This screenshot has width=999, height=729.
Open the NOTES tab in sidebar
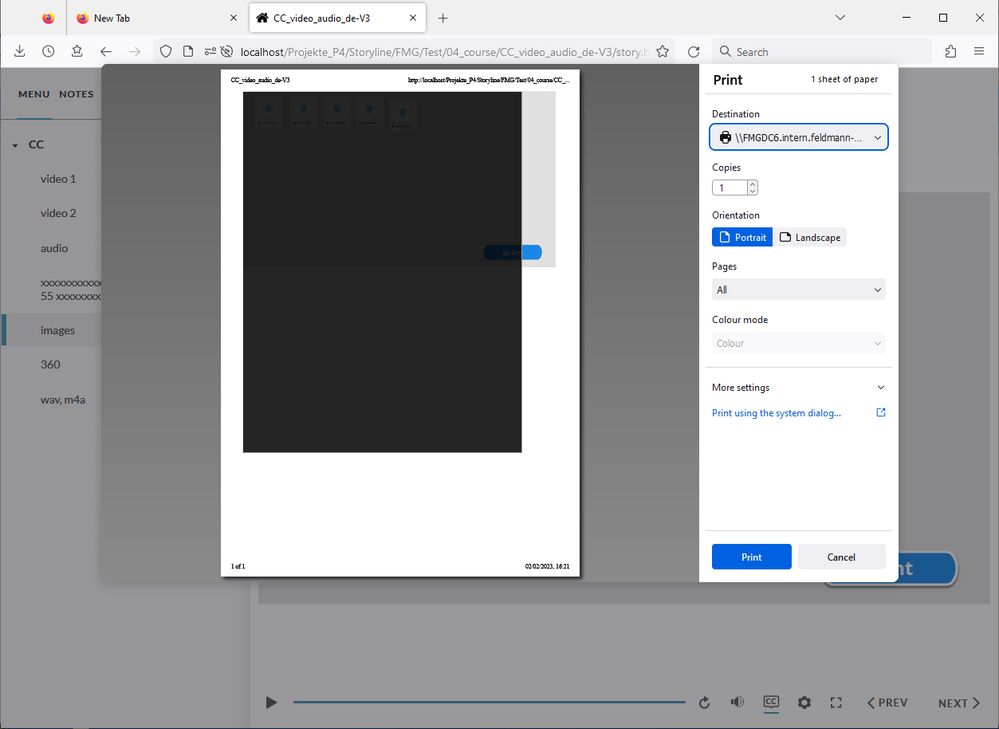pos(76,94)
